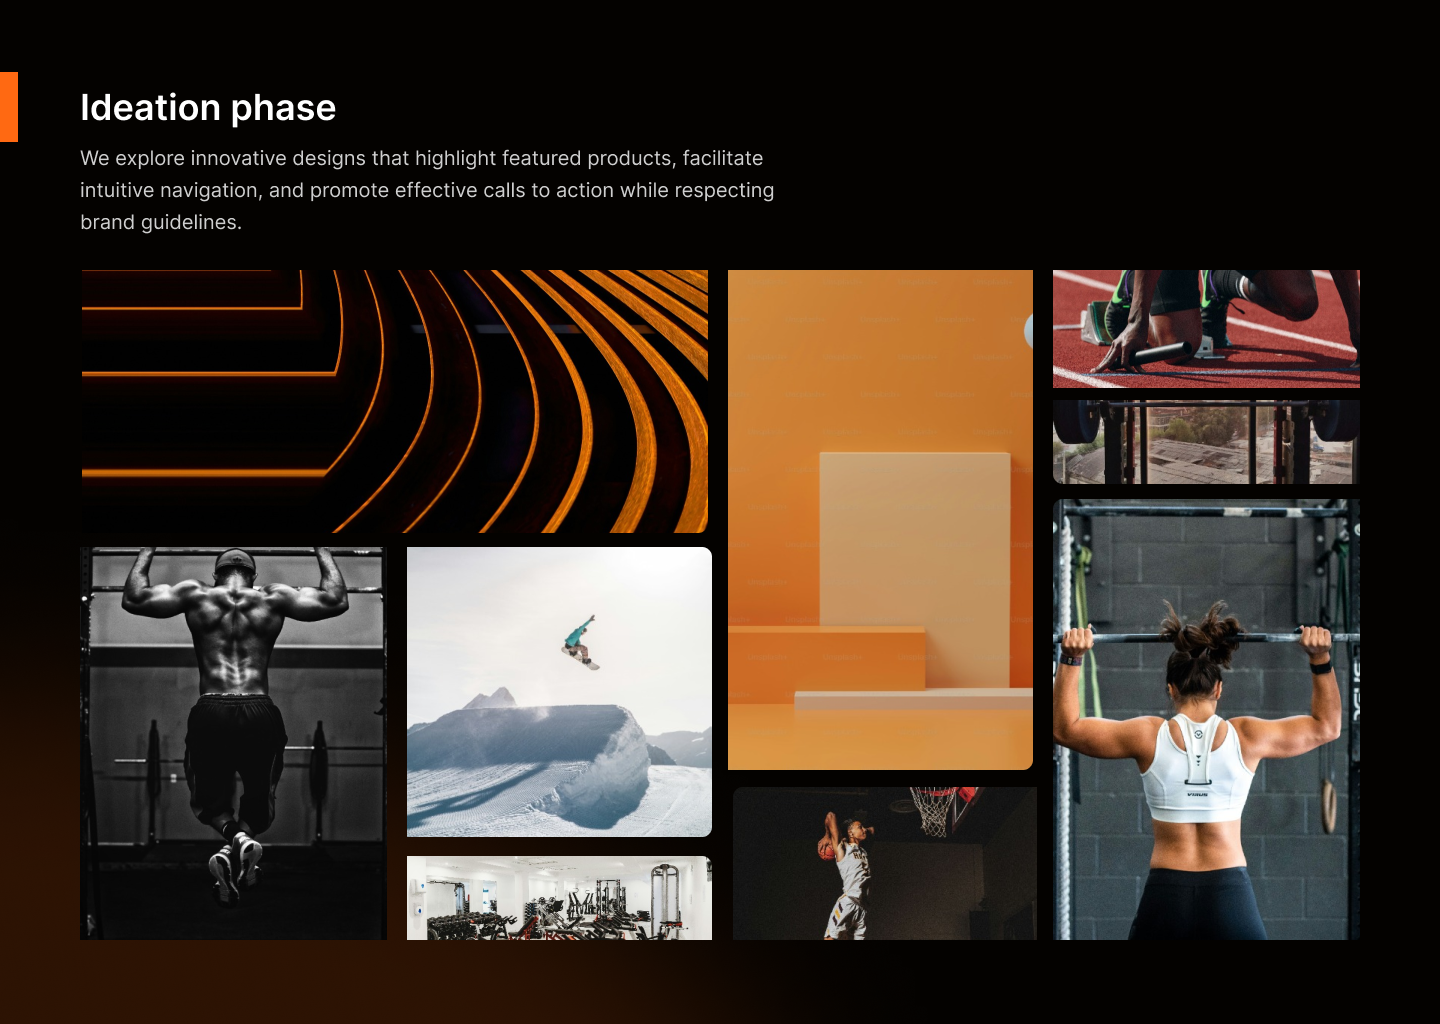Select the basketball player dunk photo
Viewport: 1440px width, 1024px height.
[884, 863]
